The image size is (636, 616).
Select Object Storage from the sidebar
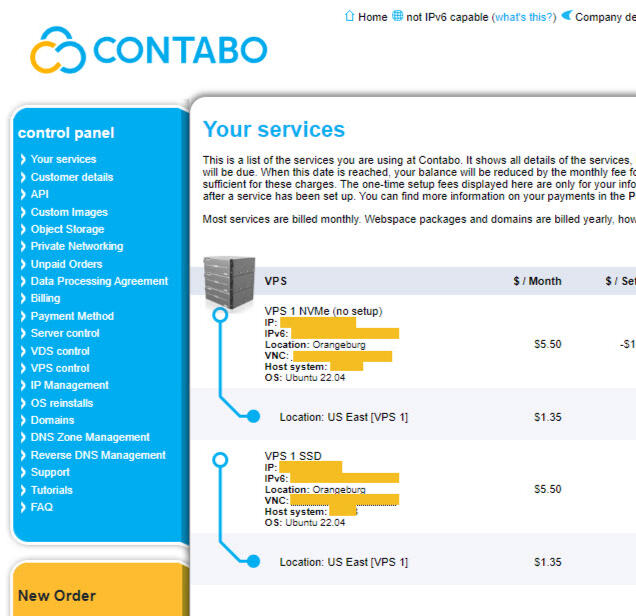(x=68, y=229)
